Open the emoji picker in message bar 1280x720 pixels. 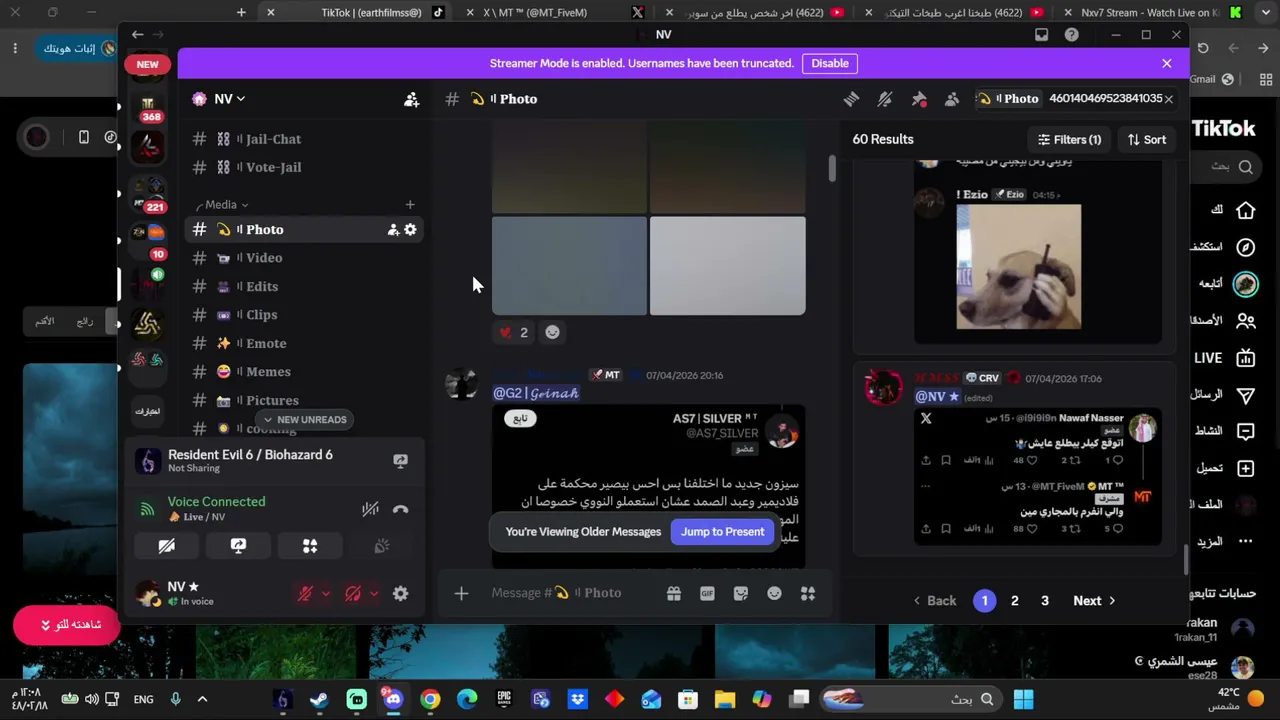pyautogui.click(x=774, y=593)
